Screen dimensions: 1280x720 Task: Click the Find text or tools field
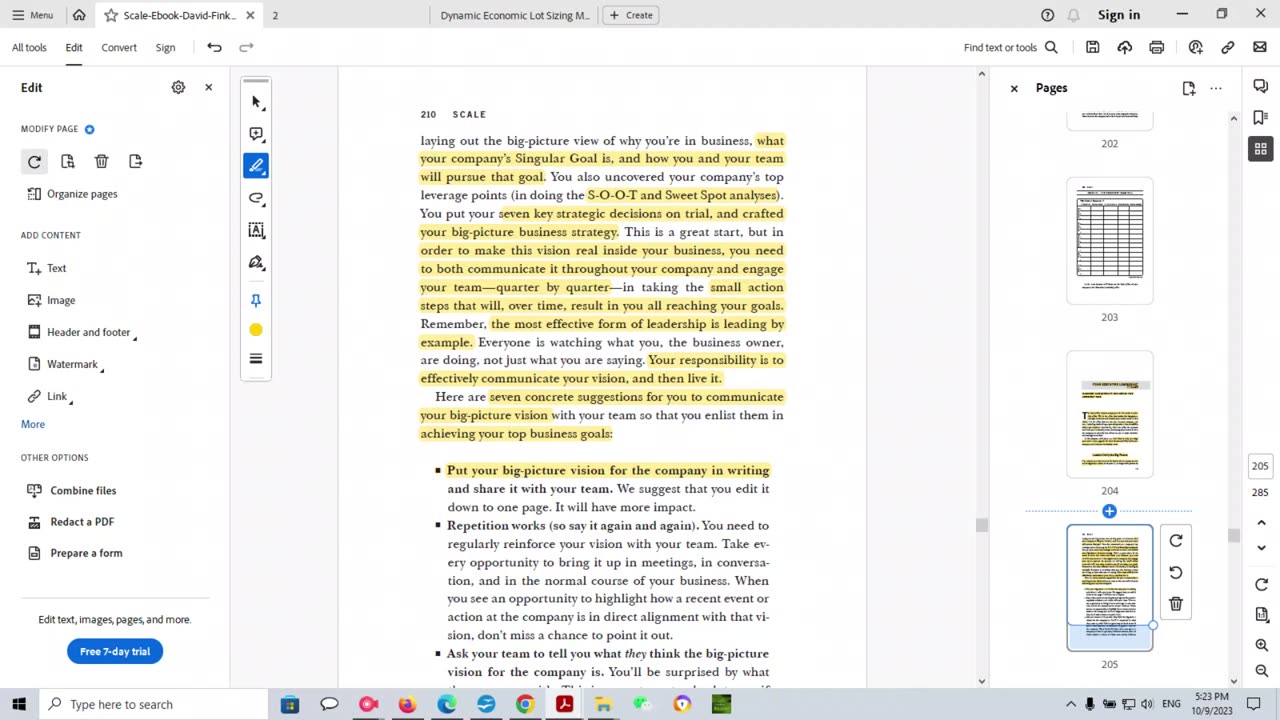[x=1011, y=47]
